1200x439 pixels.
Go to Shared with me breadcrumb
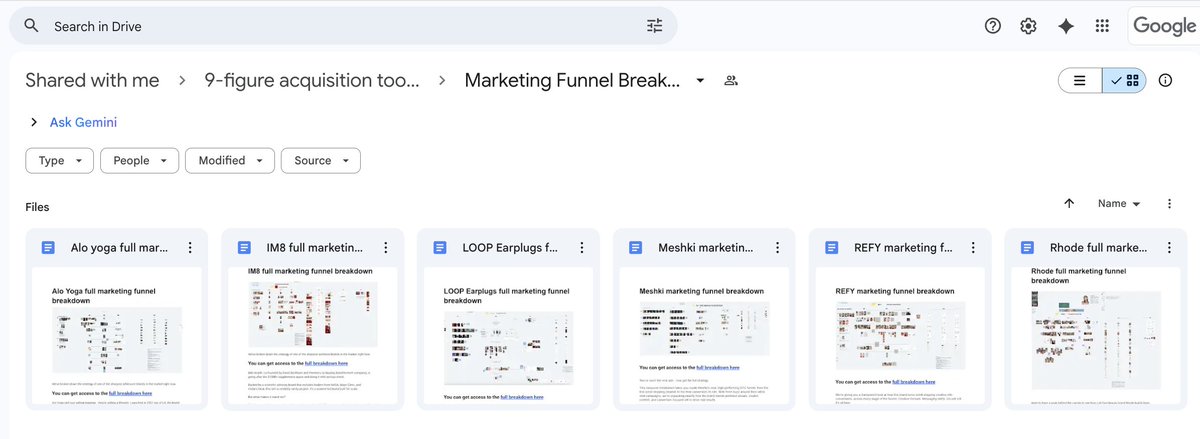(92, 81)
